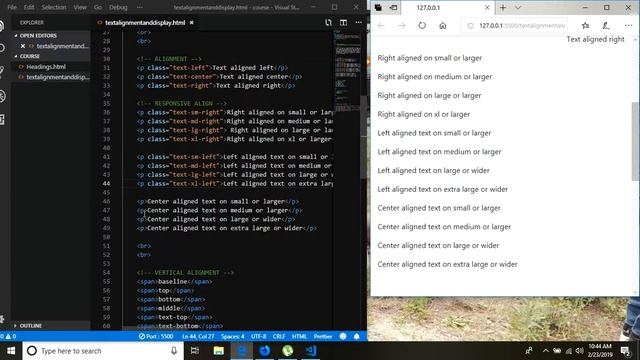
Task: Open Firefox from the taskbar
Action: pyautogui.click(x=264, y=351)
